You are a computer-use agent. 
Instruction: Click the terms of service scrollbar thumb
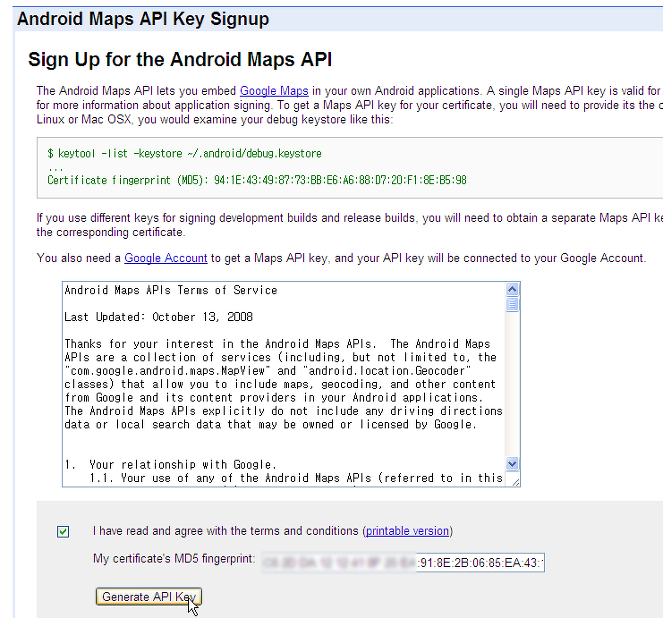click(x=512, y=304)
